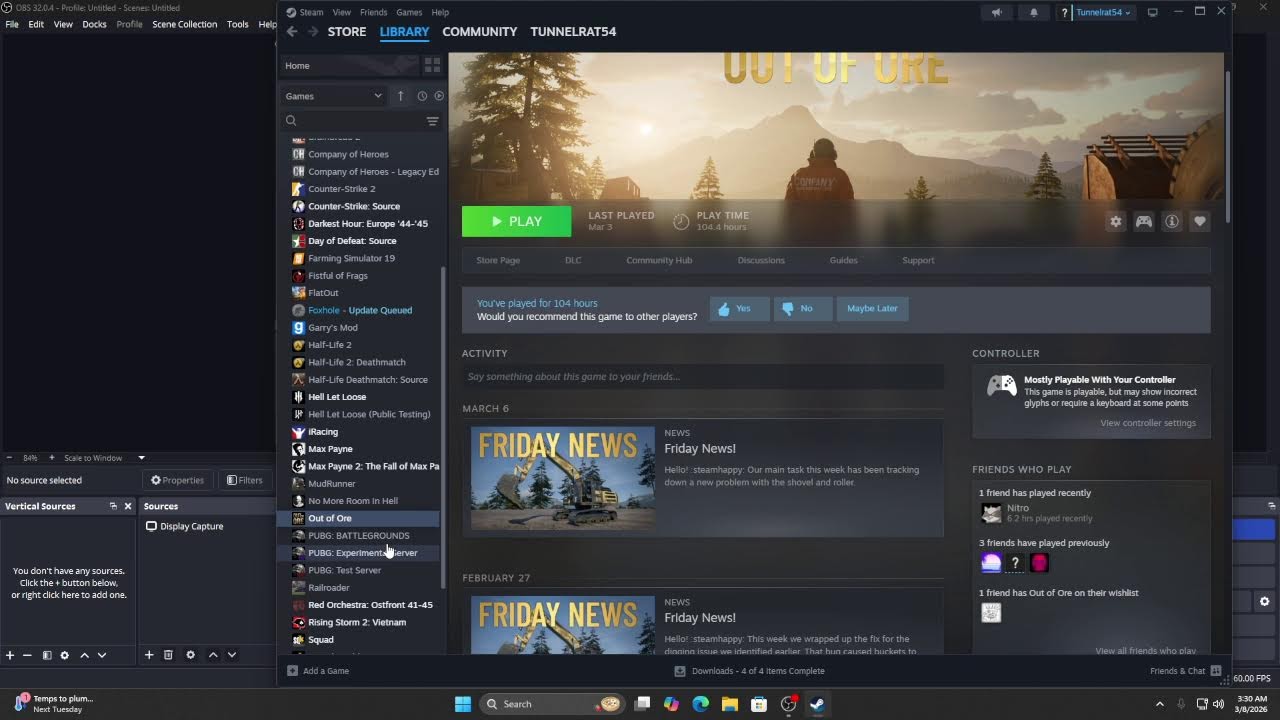Click the thumbs-down No recommendation button

pyautogui.click(x=801, y=308)
